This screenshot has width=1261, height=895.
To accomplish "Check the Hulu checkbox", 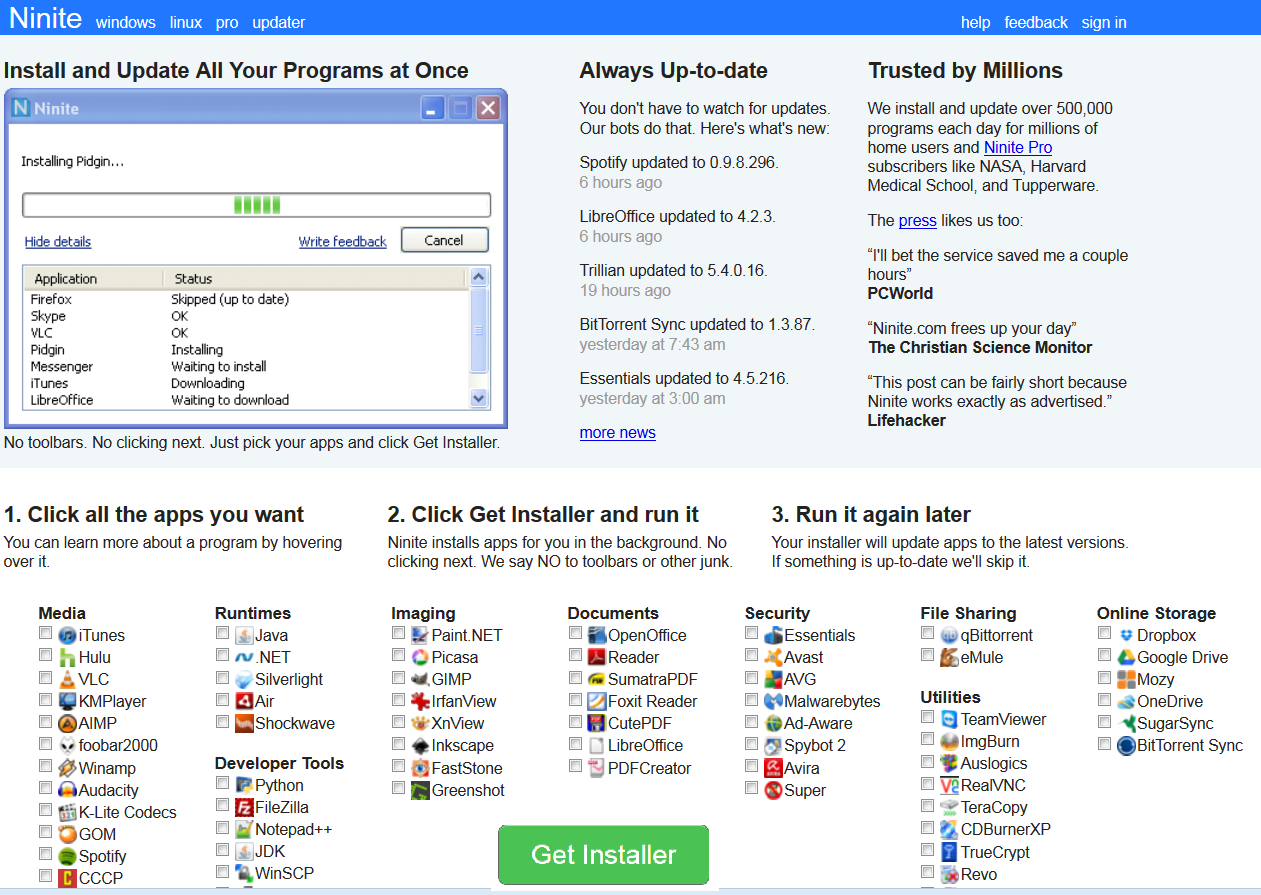I will click(x=45, y=655).
